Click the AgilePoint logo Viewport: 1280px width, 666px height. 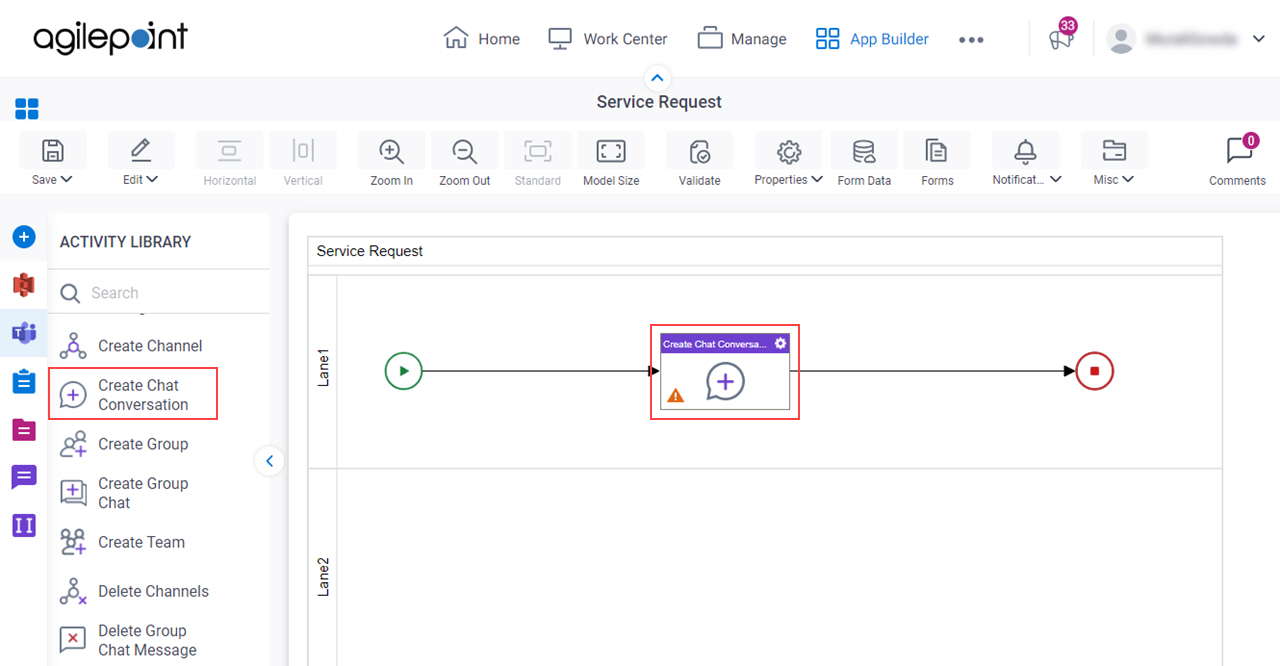(110, 39)
